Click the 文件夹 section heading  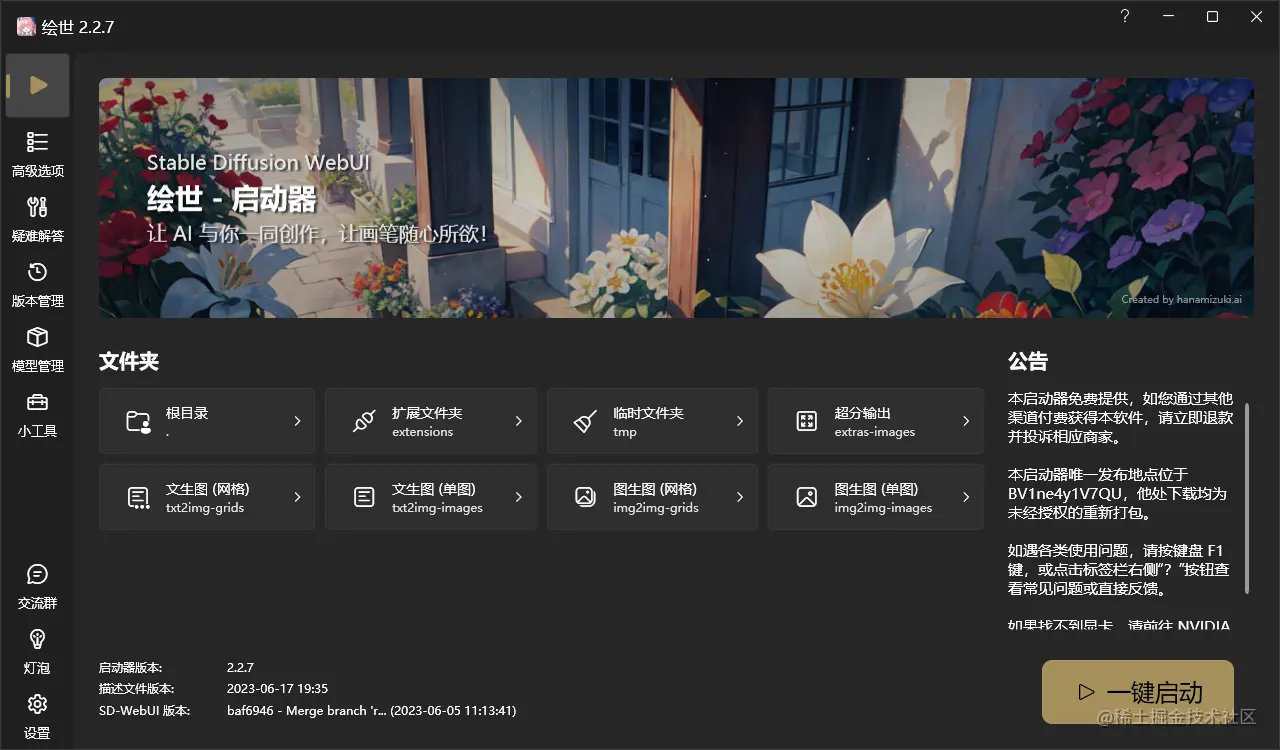[129, 361]
